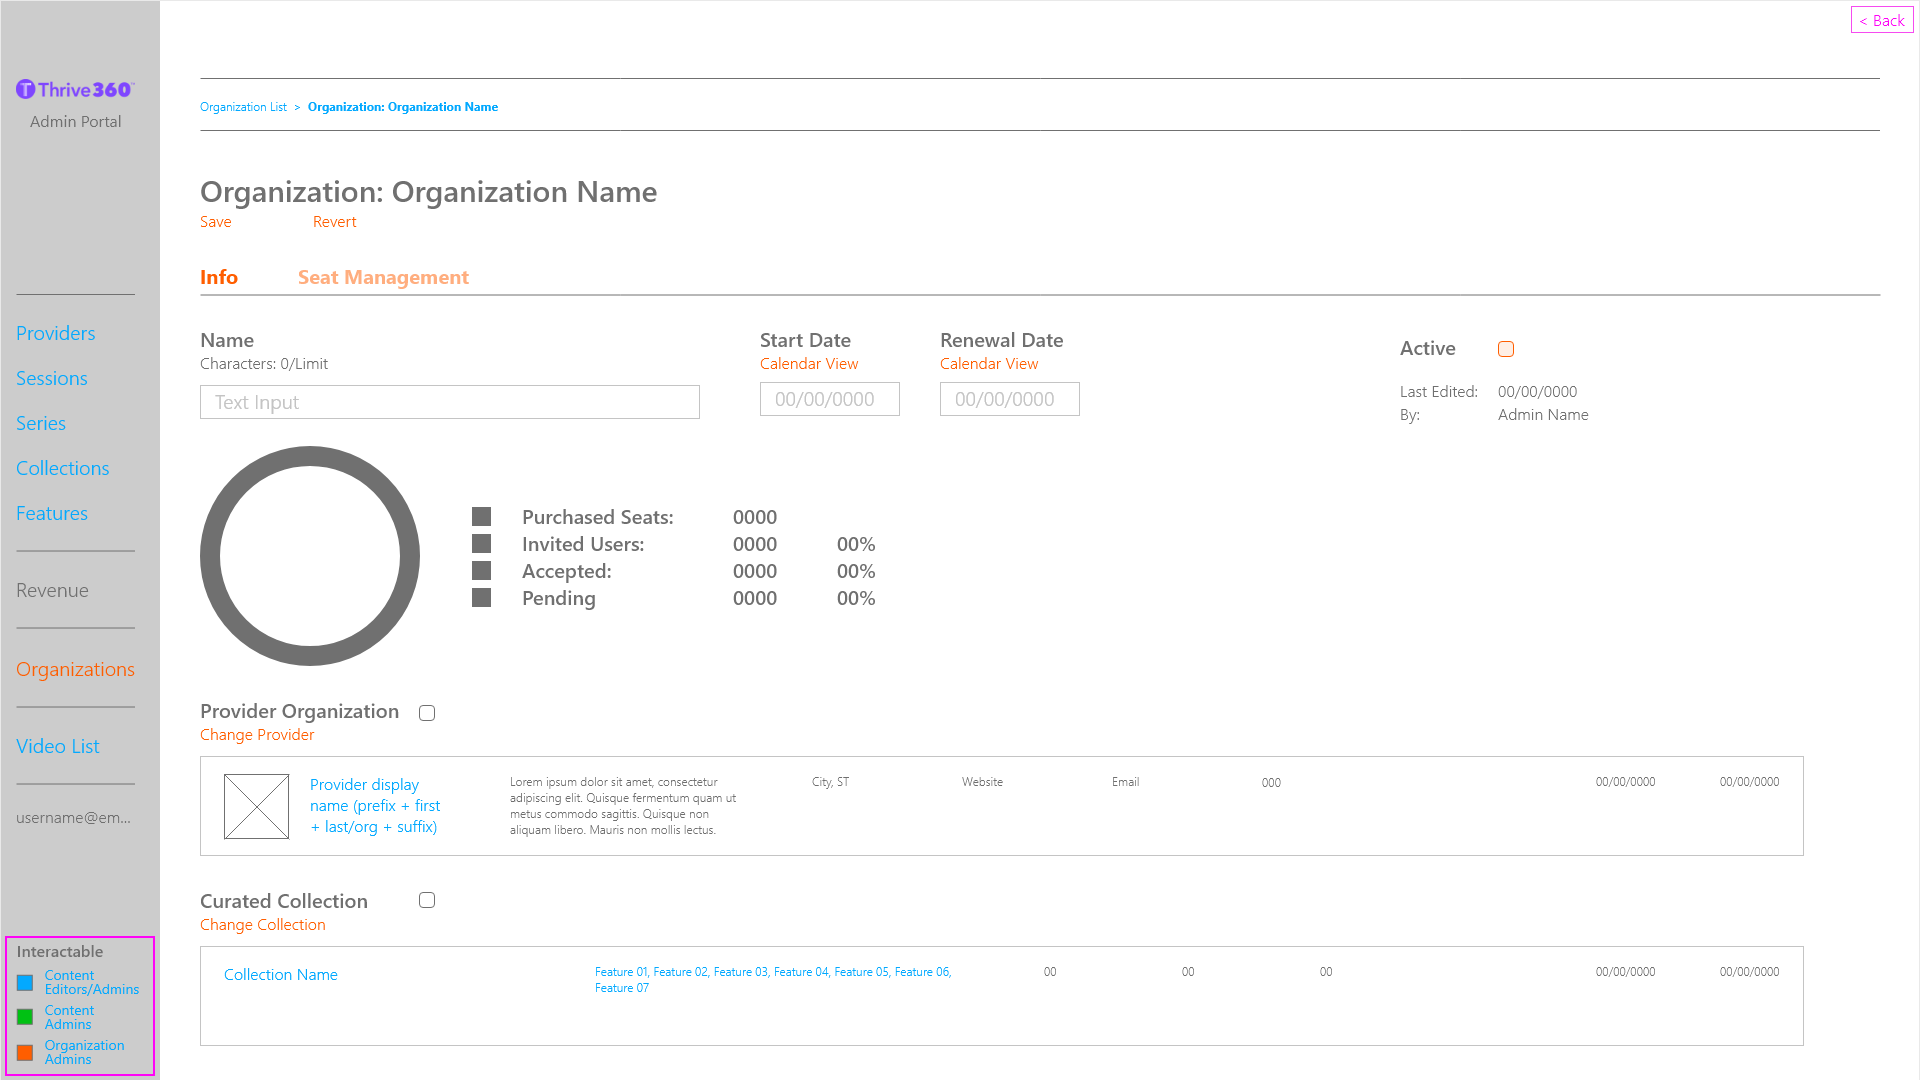Click the provider image placeholder thumbnail
The height and width of the screenshot is (1080, 1920).
point(256,806)
